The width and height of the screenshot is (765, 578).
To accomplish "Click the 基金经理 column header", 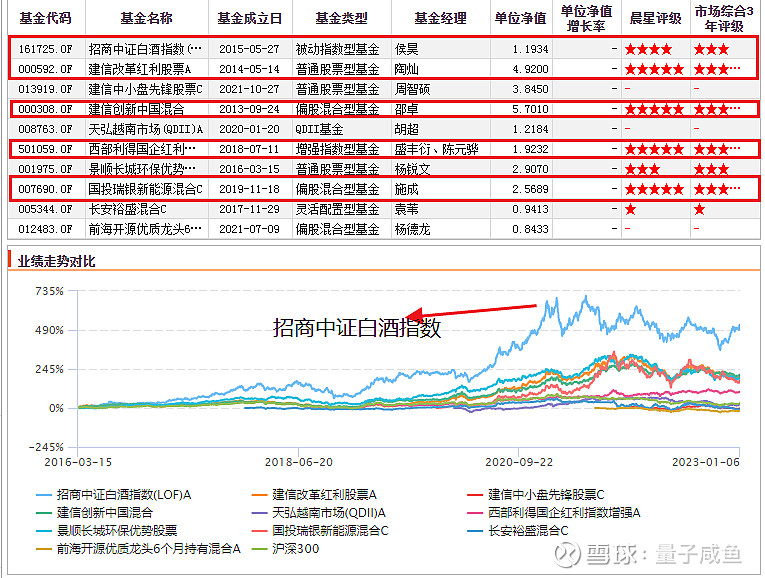I will tap(441, 19).
